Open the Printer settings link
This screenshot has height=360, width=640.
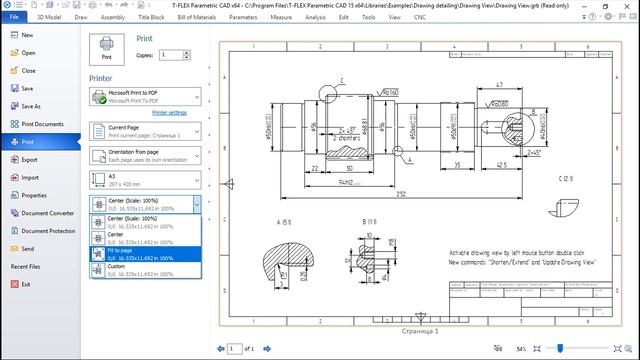click(169, 113)
